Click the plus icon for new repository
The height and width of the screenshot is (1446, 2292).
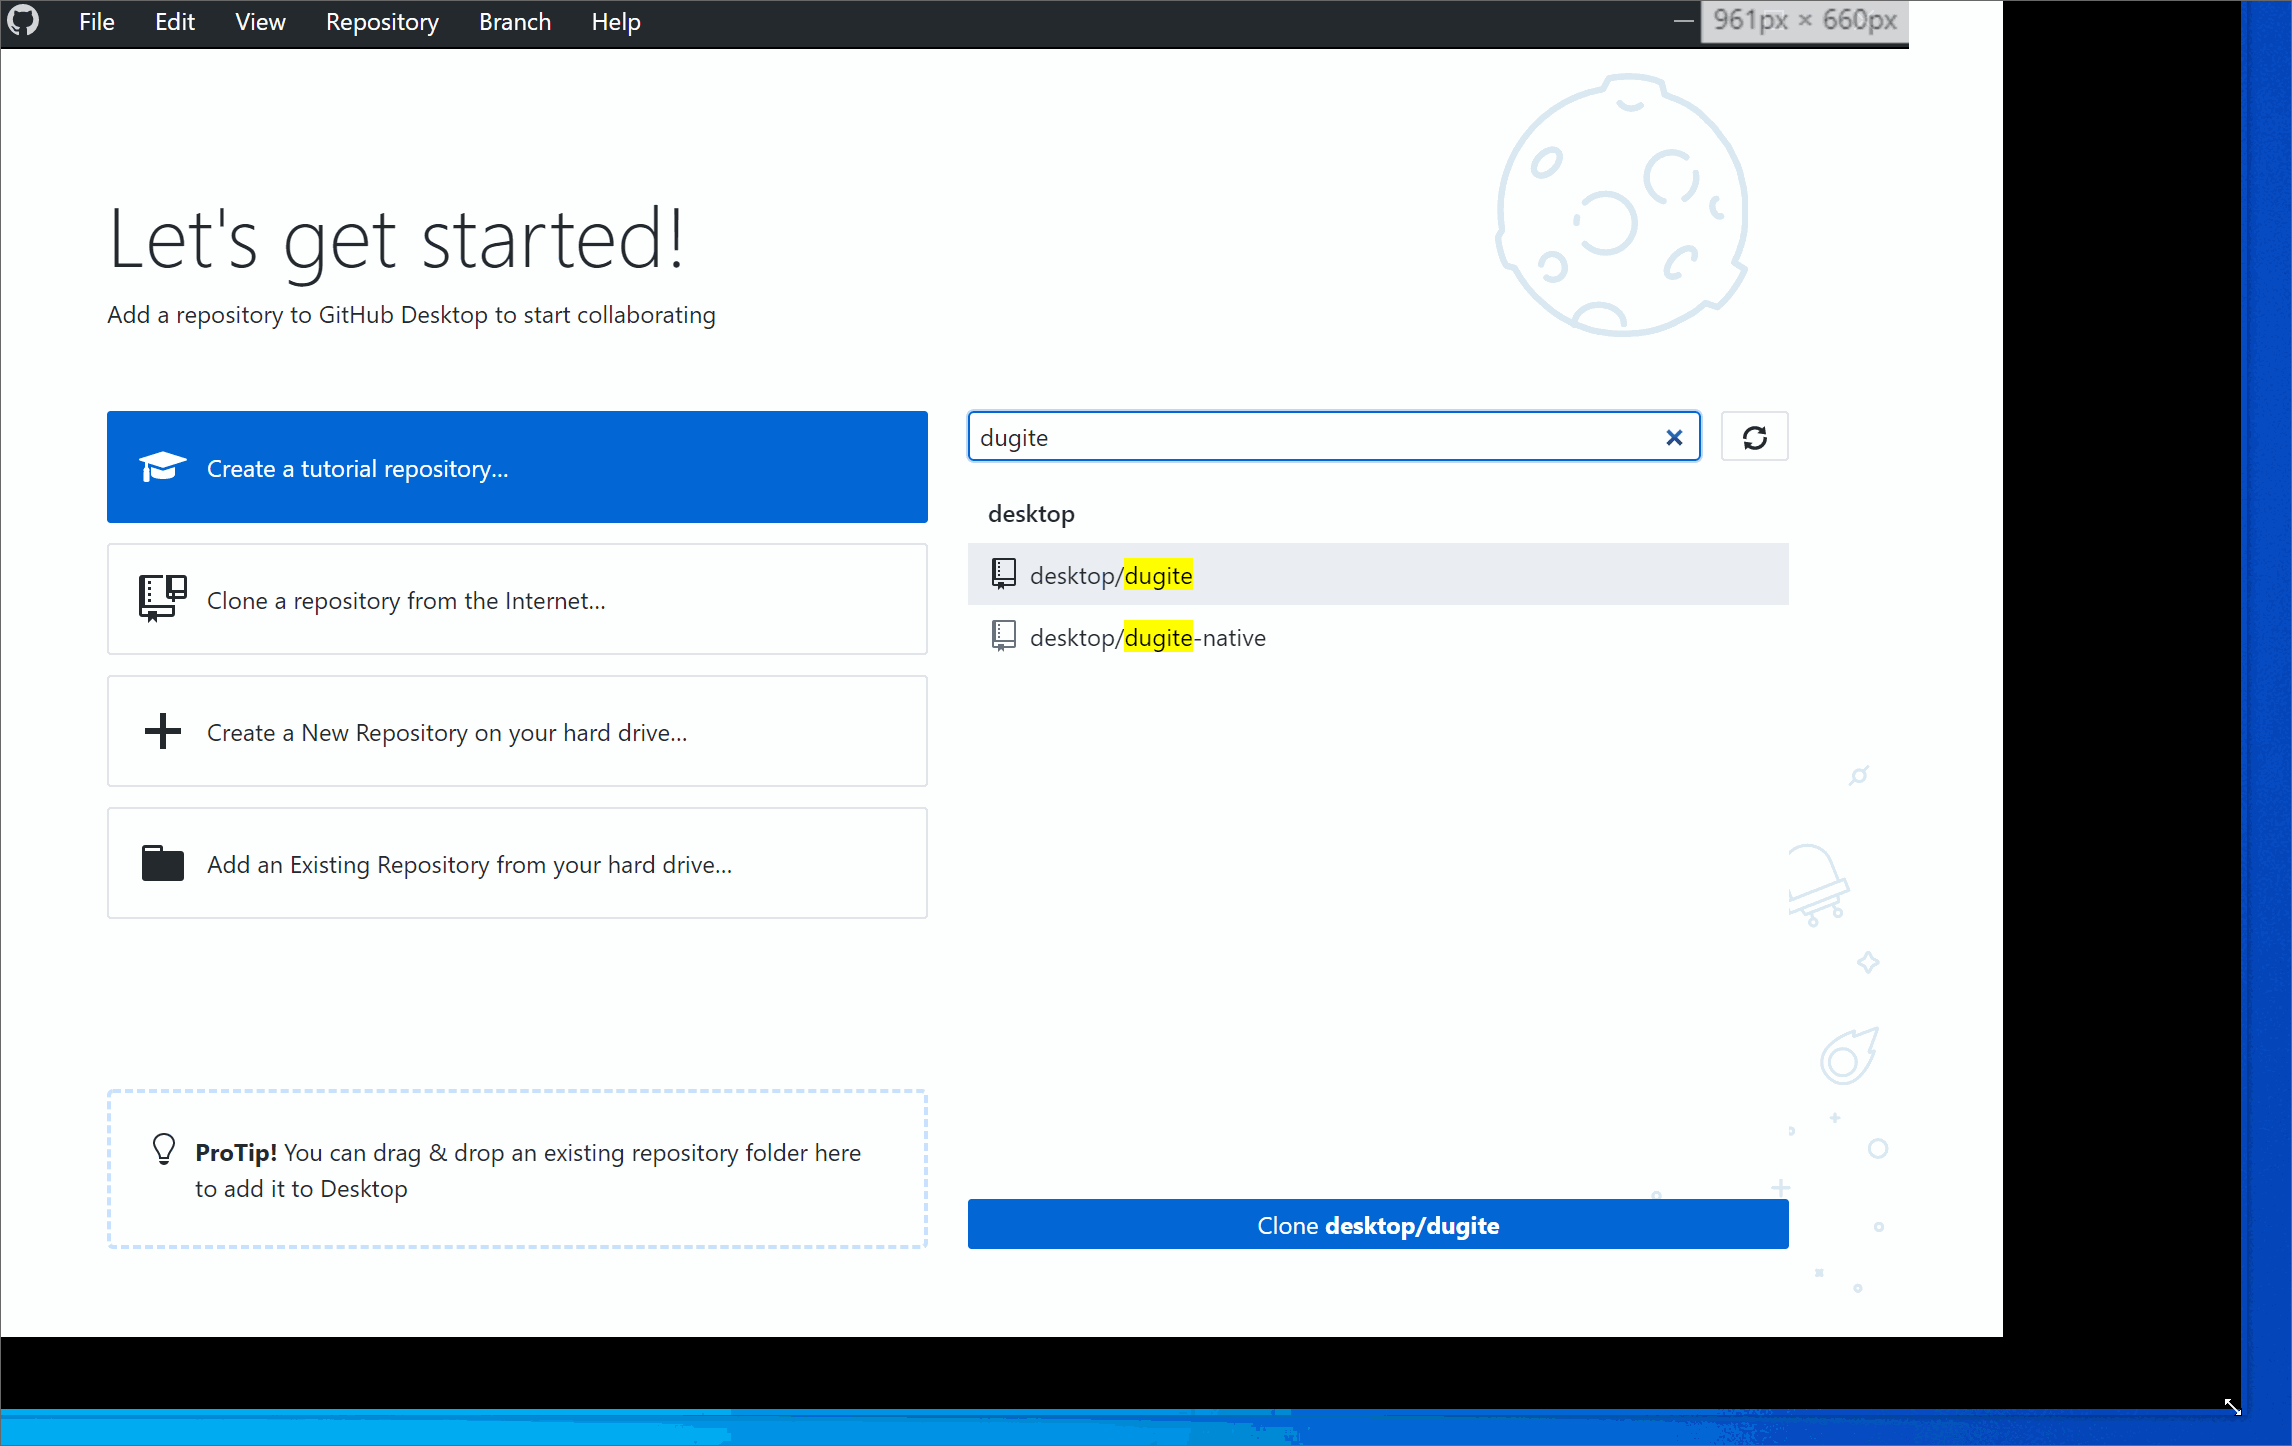tap(161, 731)
